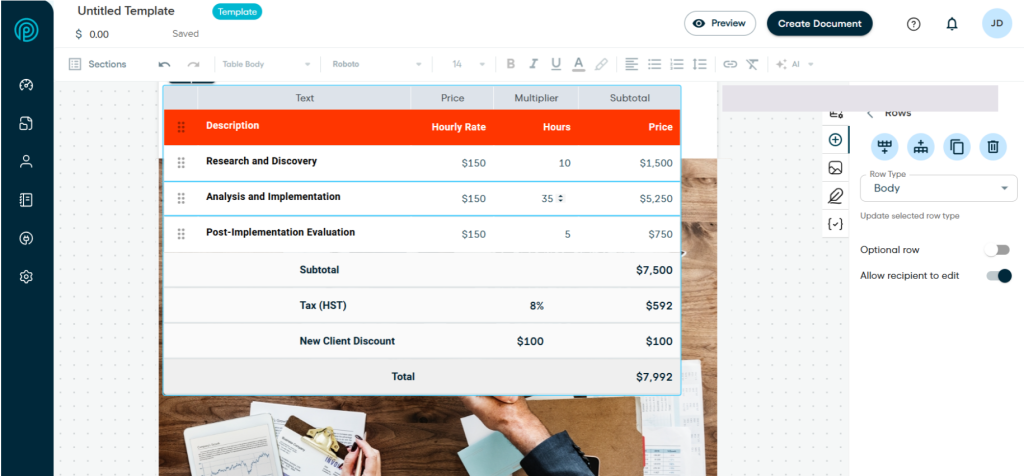Open the content library notebook icon

(26, 200)
